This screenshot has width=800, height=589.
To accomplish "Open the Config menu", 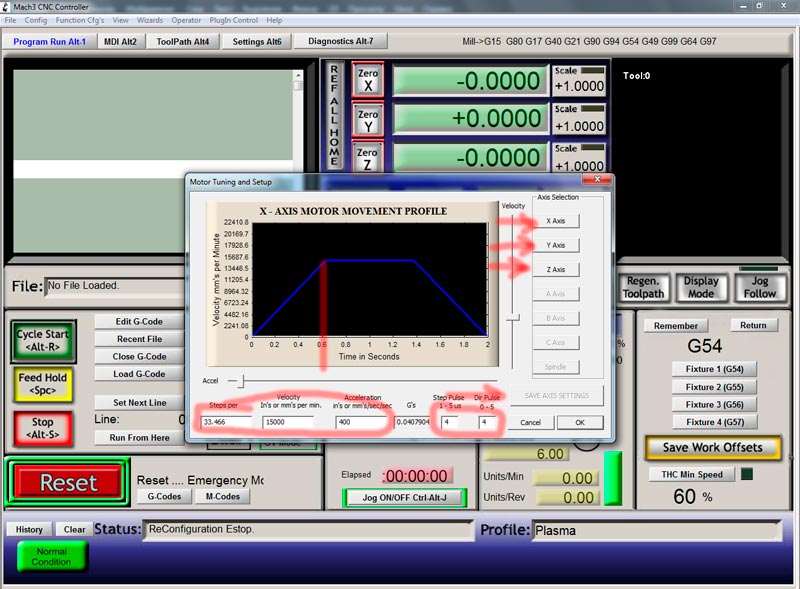I will [x=36, y=20].
